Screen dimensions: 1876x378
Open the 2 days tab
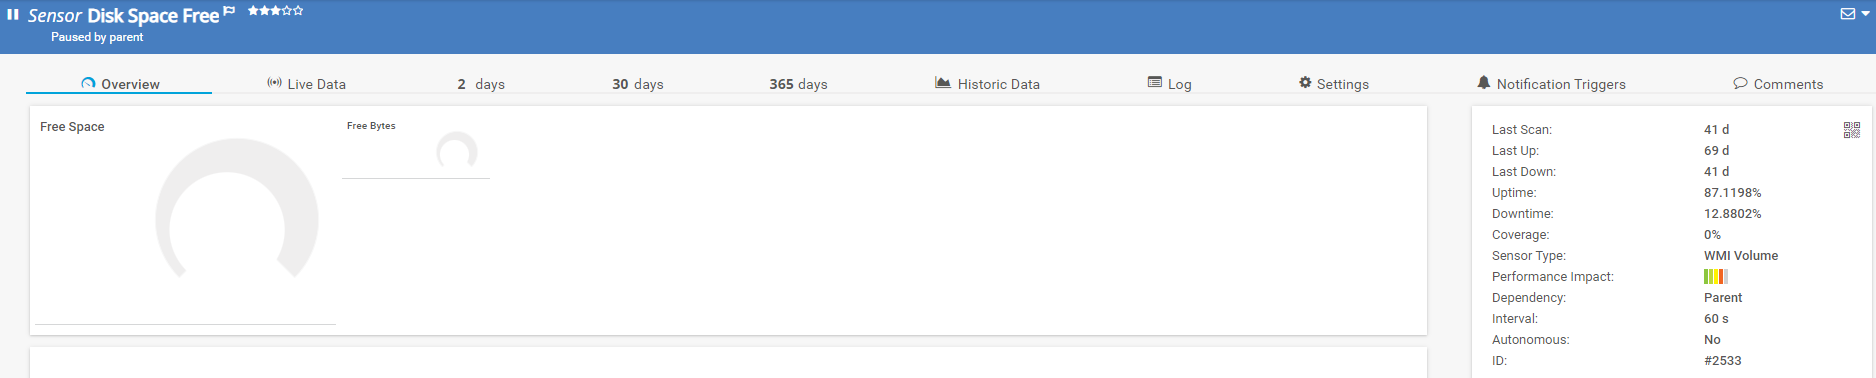point(481,84)
